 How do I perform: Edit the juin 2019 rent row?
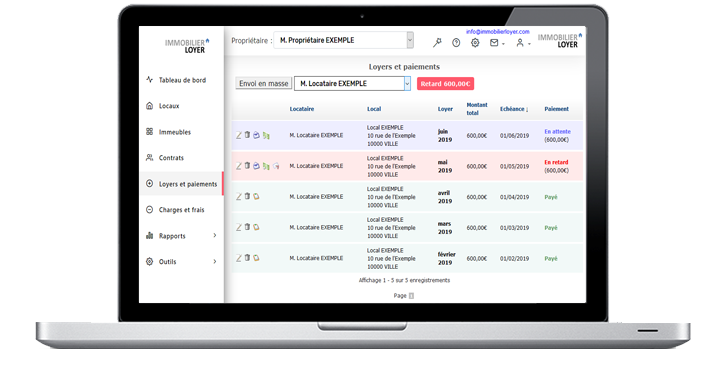(239, 135)
